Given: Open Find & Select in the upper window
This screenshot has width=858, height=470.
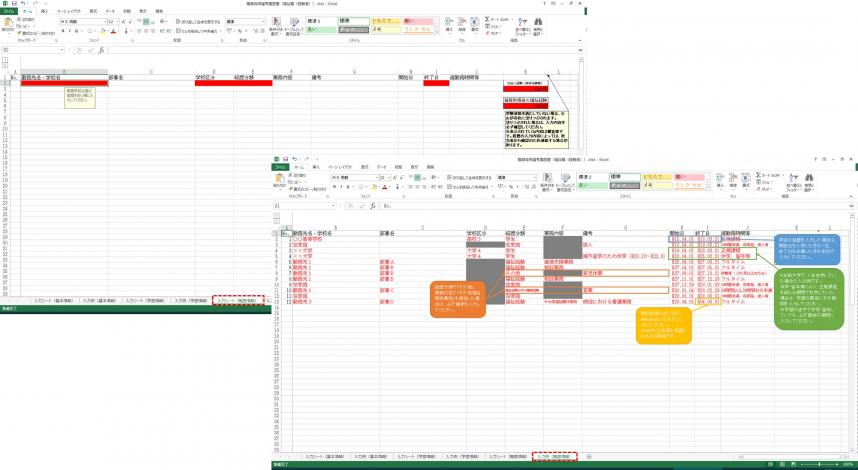Looking at the screenshot, I should pos(539,24).
